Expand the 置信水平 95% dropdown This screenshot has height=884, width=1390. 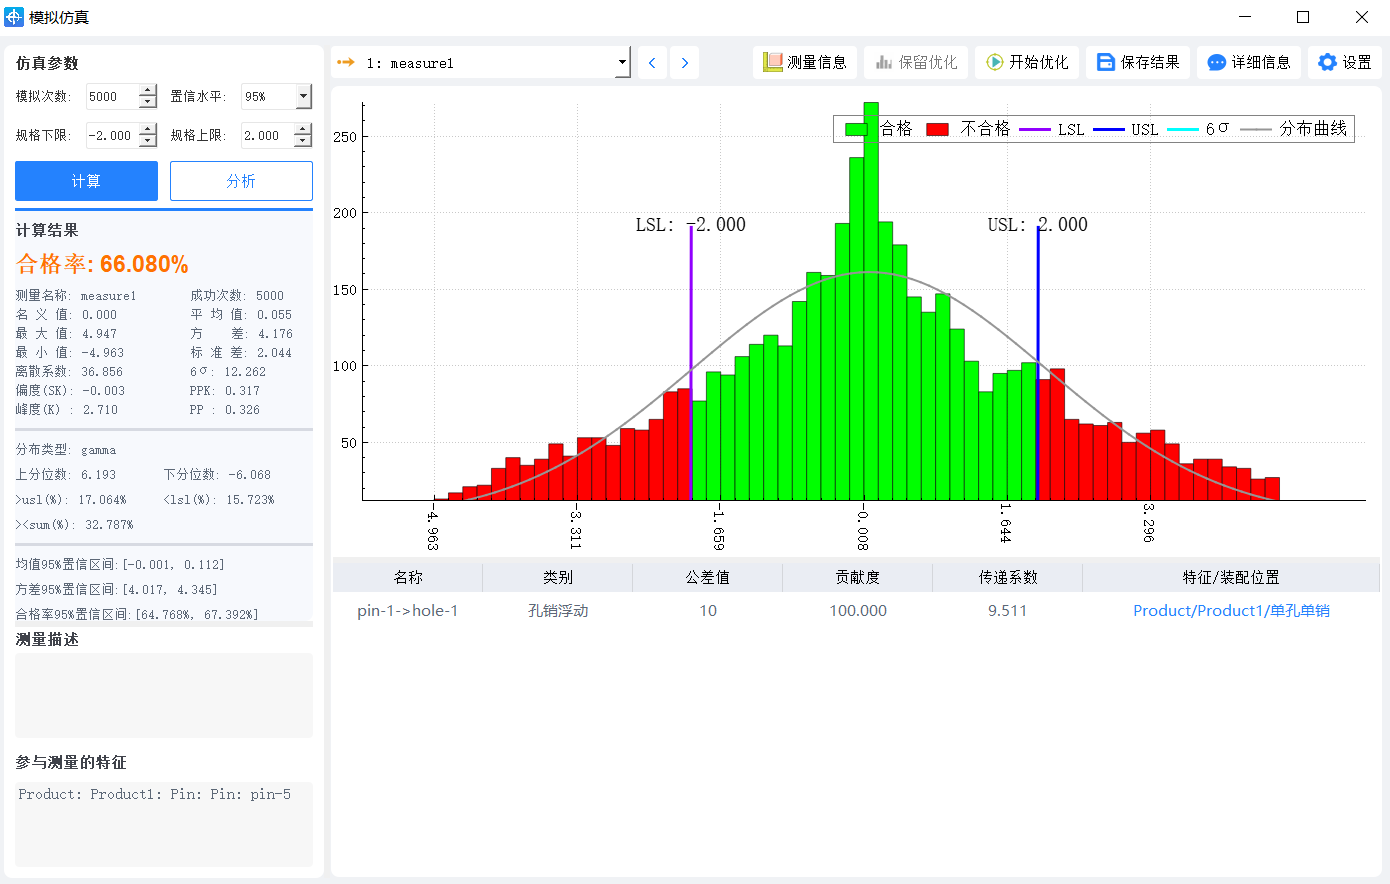tap(303, 97)
